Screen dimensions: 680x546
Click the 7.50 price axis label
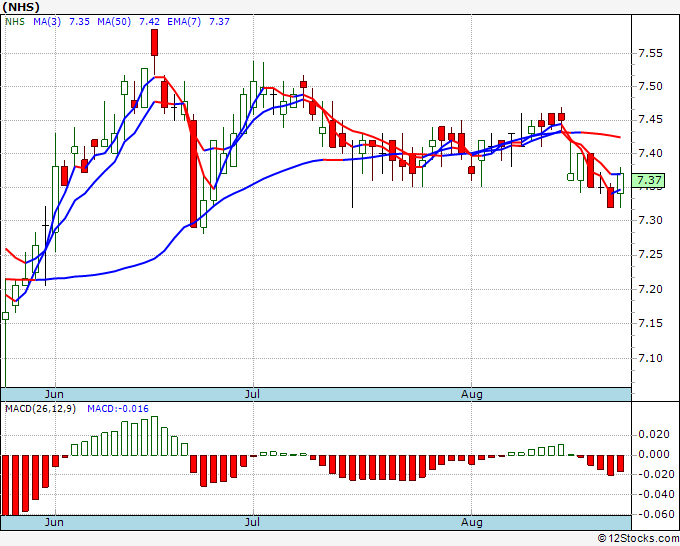point(651,86)
